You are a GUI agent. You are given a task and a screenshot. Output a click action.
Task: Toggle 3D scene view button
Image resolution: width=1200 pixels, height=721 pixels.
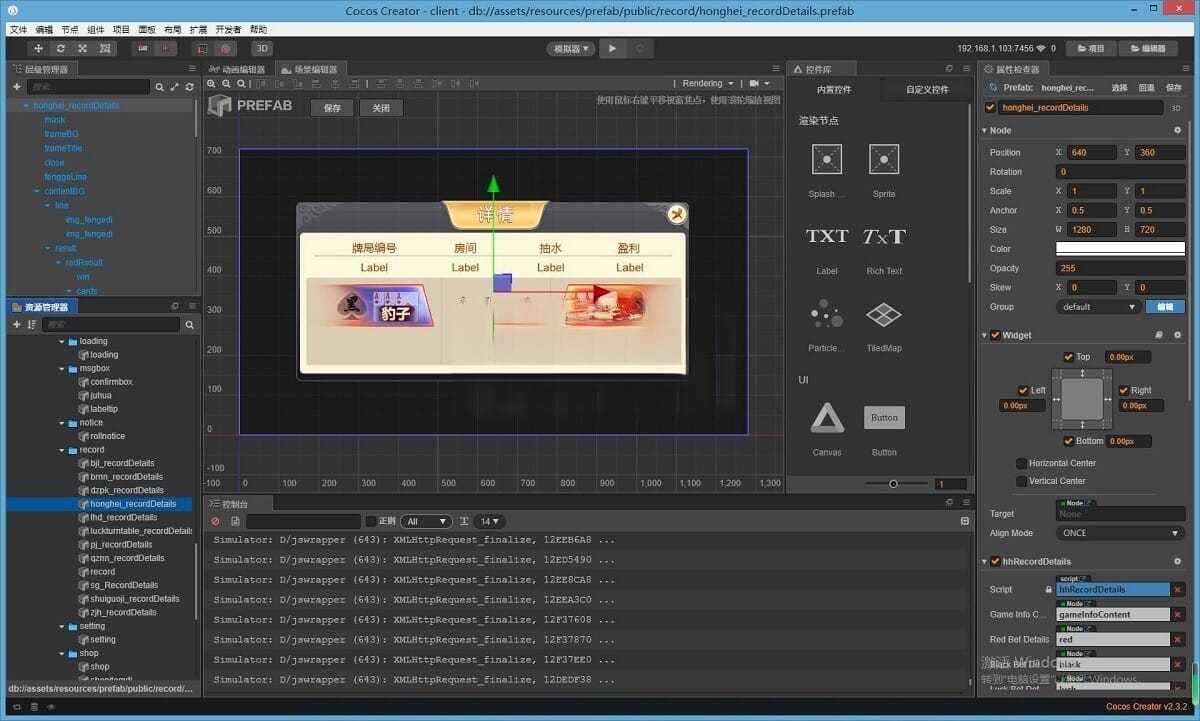[x=261, y=48]
